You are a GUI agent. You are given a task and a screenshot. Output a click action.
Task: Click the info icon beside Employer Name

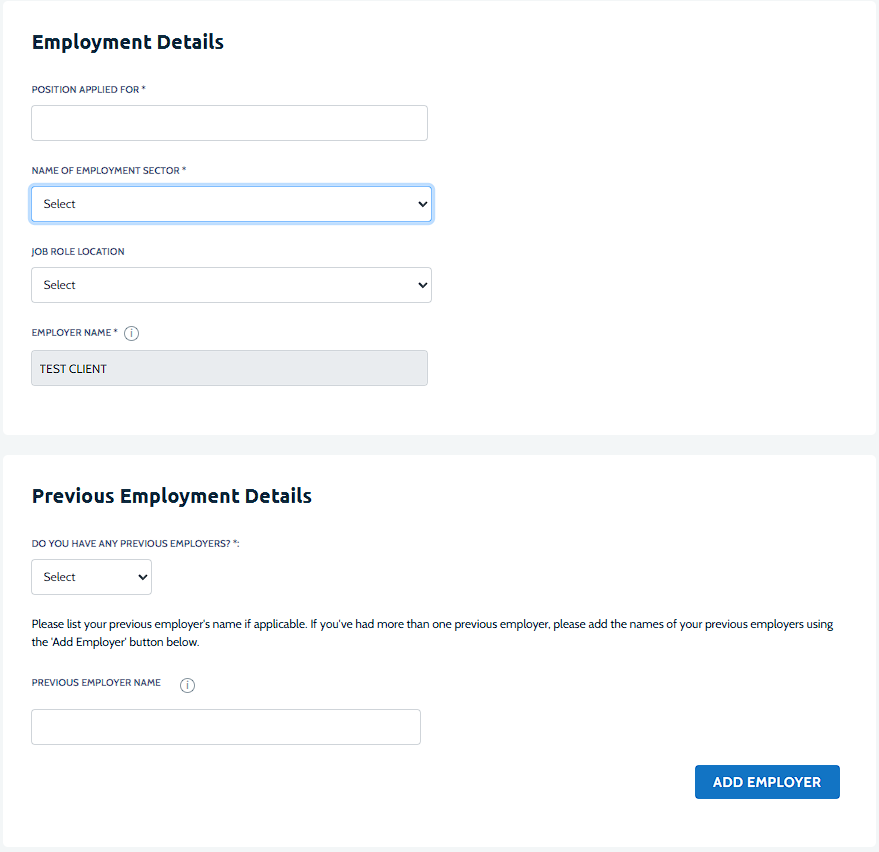(132, 333)
